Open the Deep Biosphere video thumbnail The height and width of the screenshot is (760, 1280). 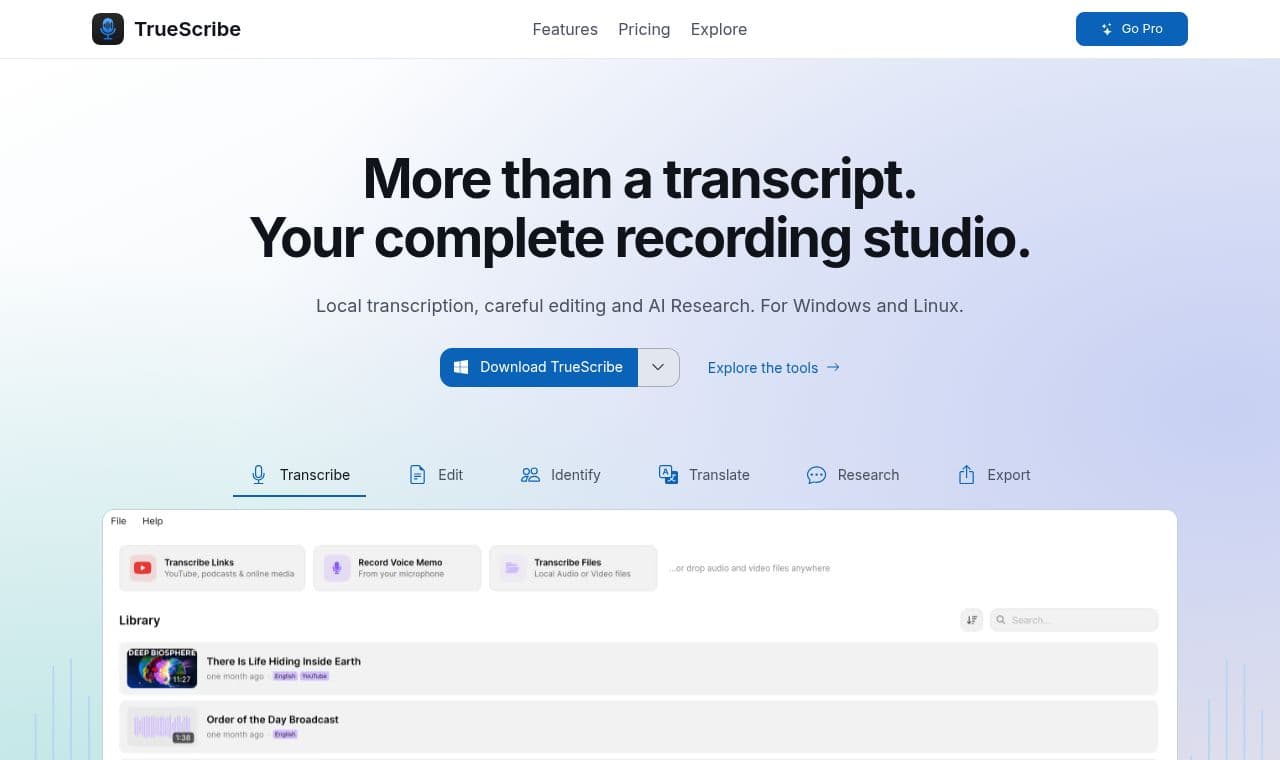tap(162, 668)
